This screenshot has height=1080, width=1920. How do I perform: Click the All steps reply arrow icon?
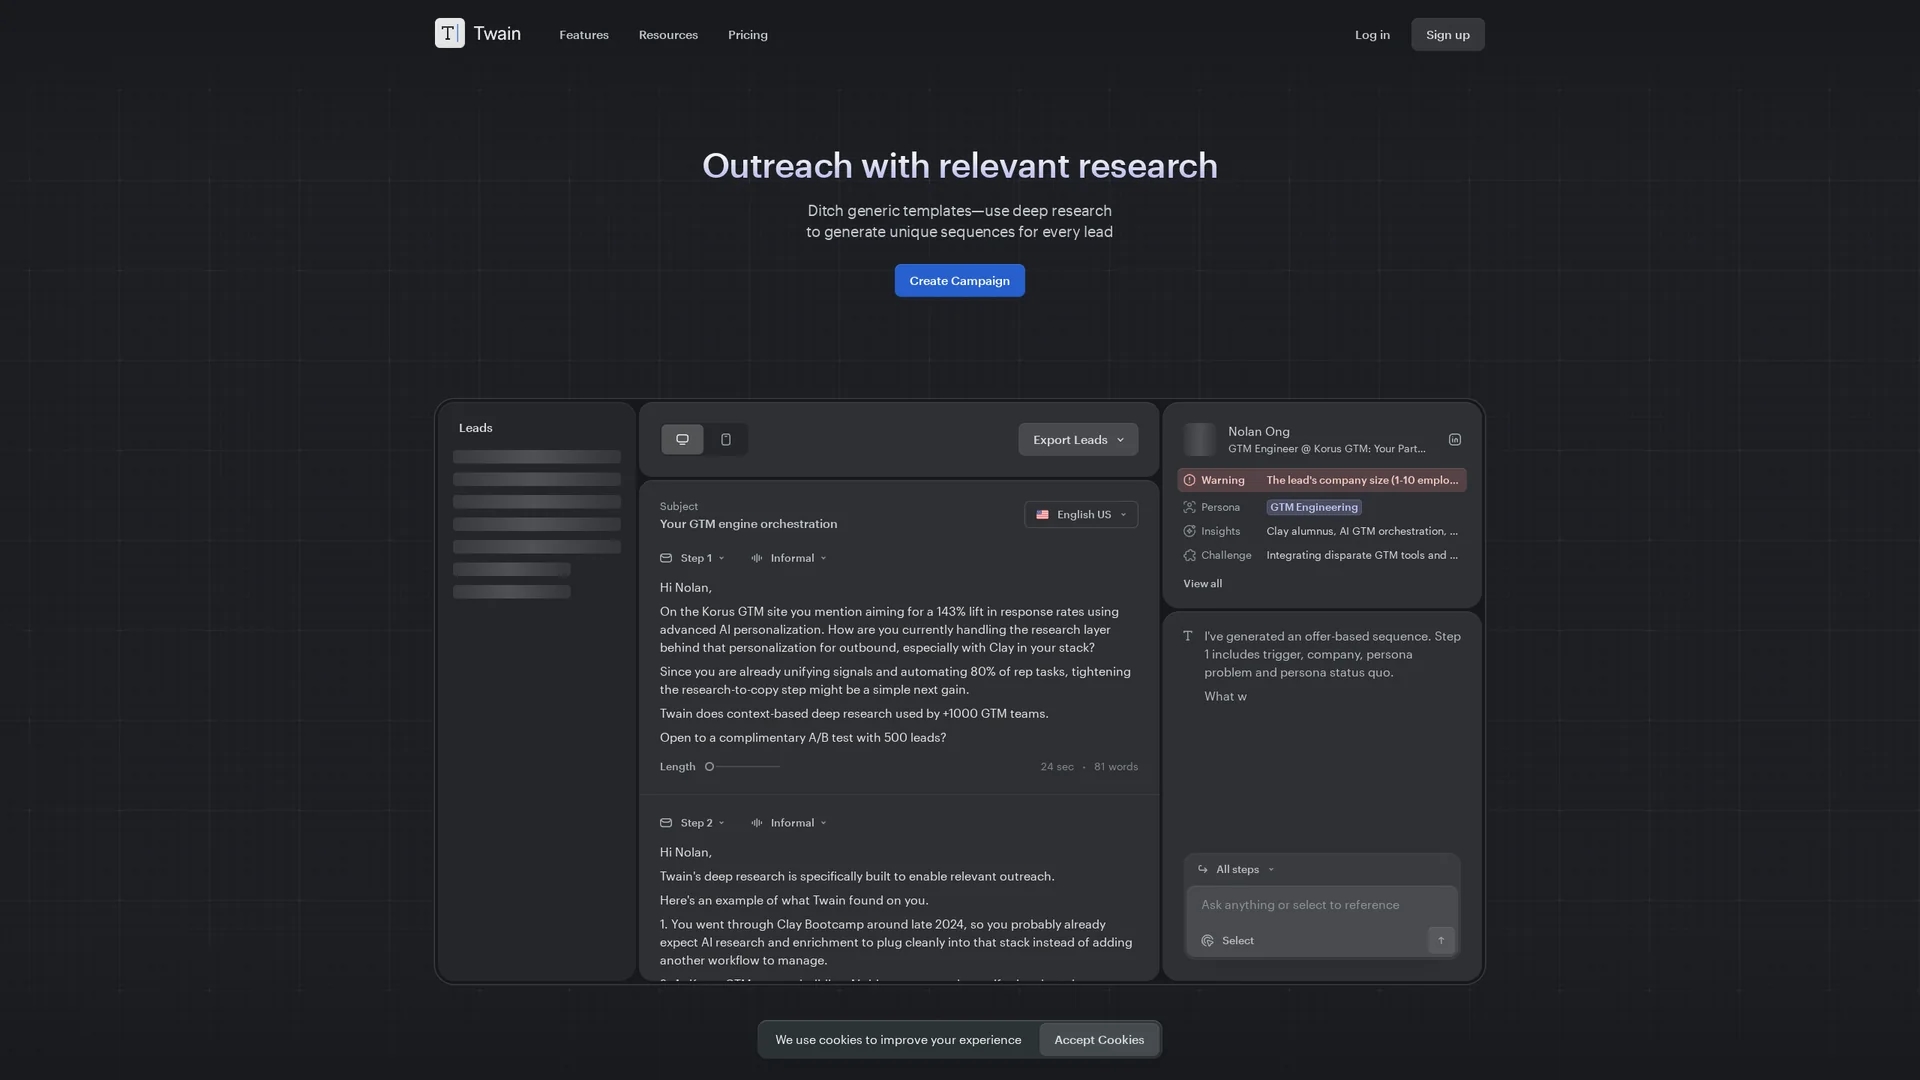(1203, 869)
